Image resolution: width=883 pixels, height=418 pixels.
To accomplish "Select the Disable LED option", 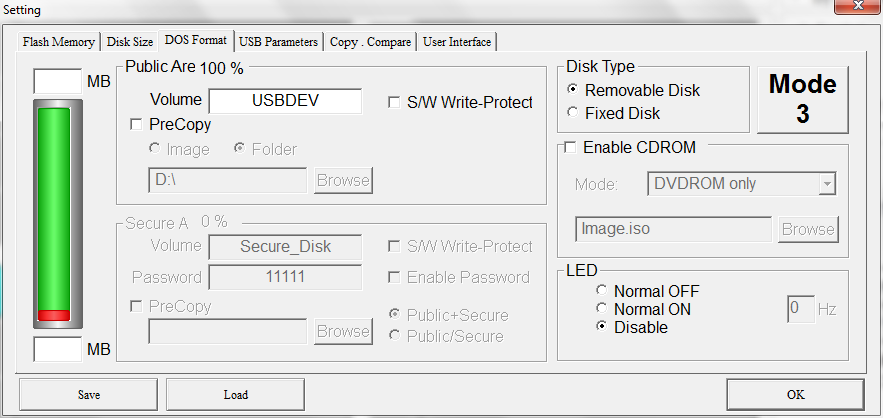I will [x=601, y=328].
